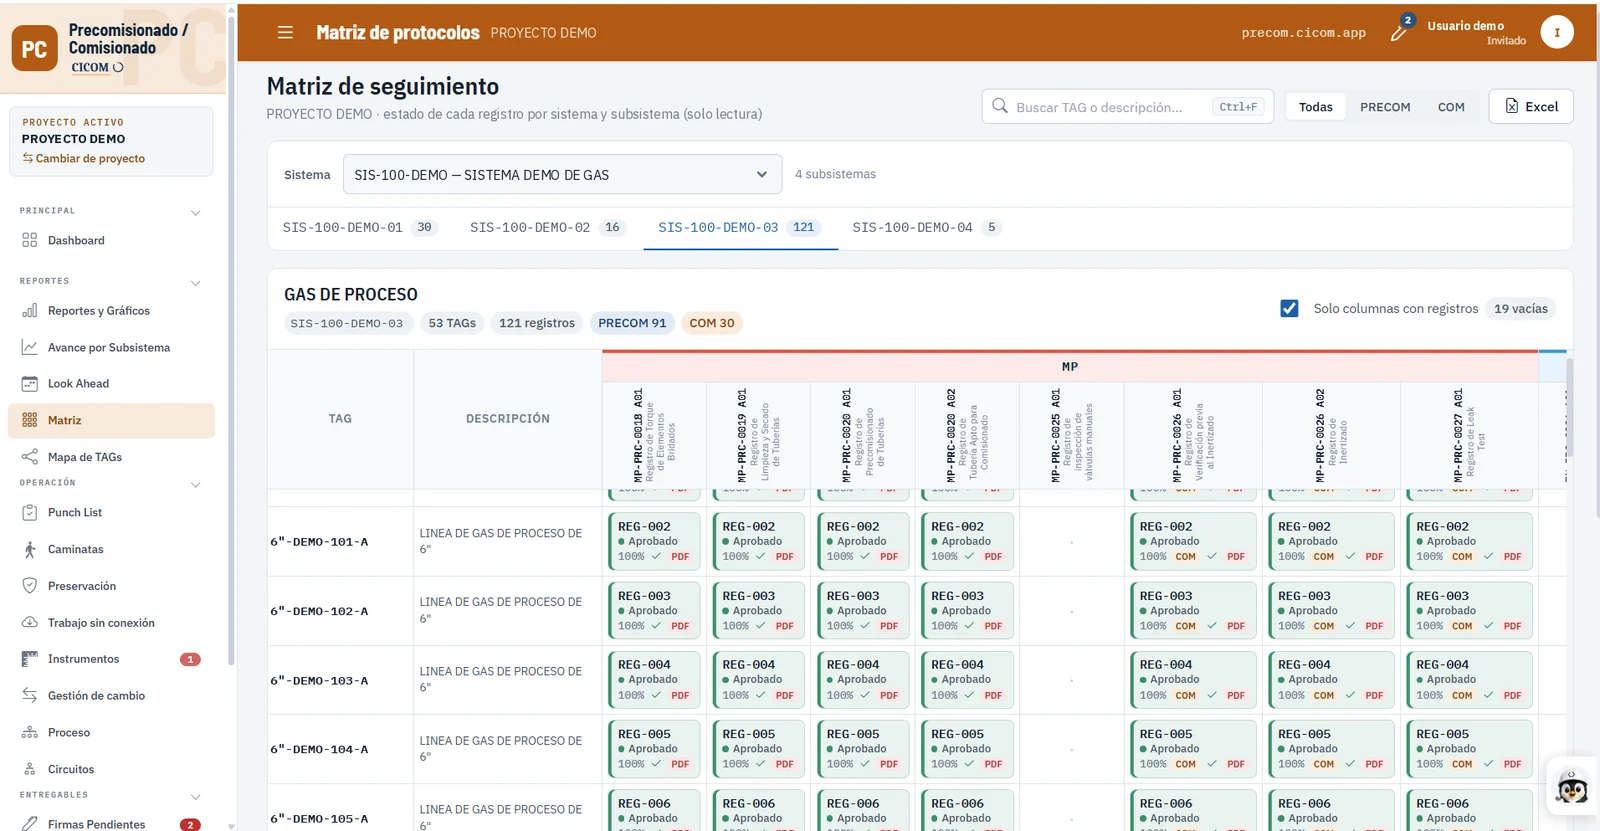Image resolution: width=1600 pixels, height=831 pixels.
Task: Click the matrix vertical scrollbar
Action: point(1569,408)
